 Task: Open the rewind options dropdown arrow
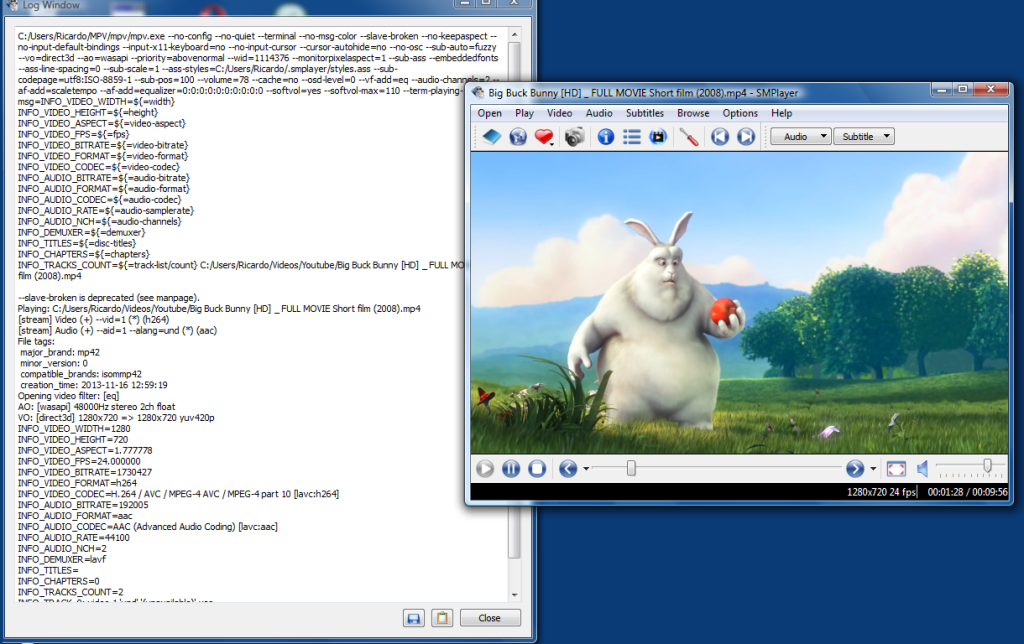586,469
